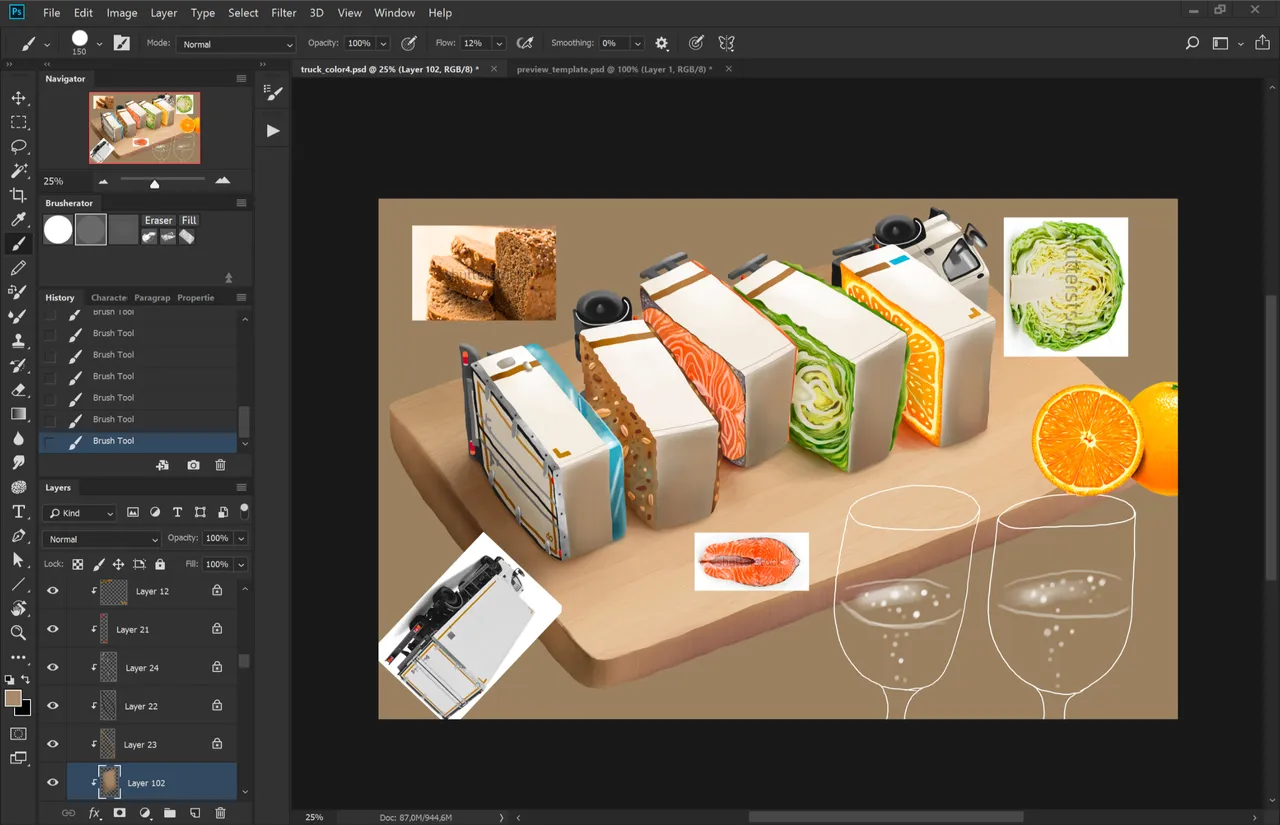Delete layer trash icon in Layers panel
The height and width of the screenshot is (825, 1280).
[221, 813]
